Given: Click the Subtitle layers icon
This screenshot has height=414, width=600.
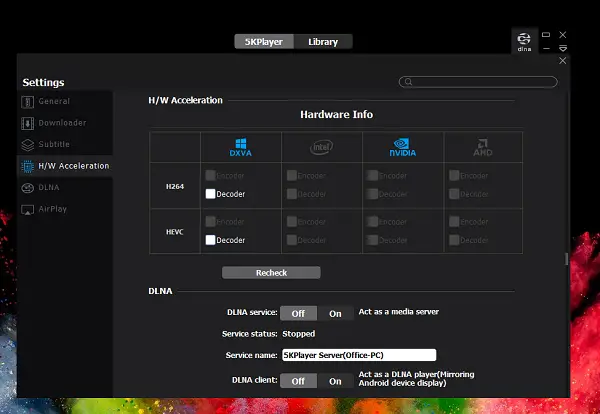Looking at the screenshot, I should (28, 145).
